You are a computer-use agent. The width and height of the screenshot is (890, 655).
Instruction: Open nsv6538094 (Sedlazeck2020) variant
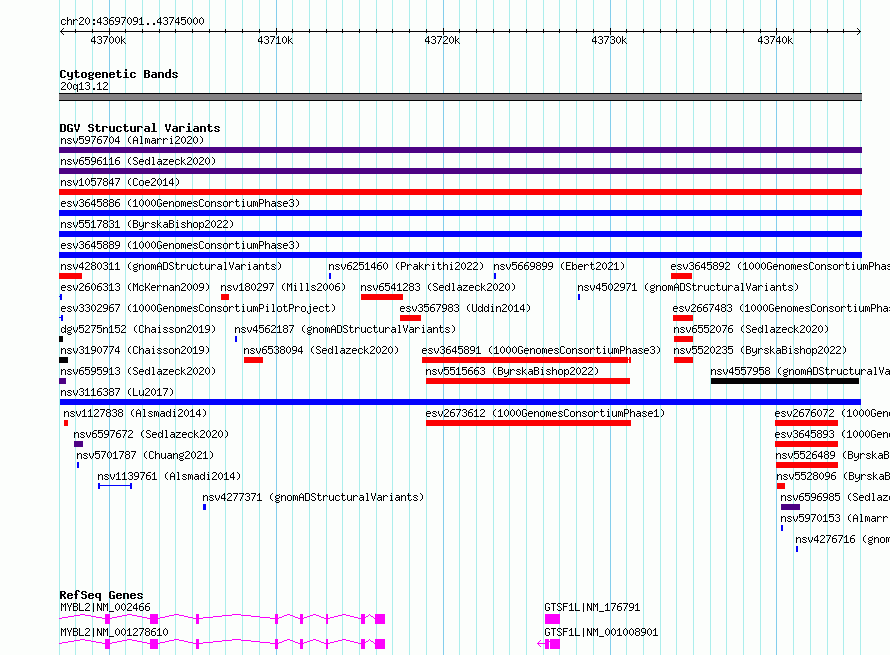coord(321,350)
